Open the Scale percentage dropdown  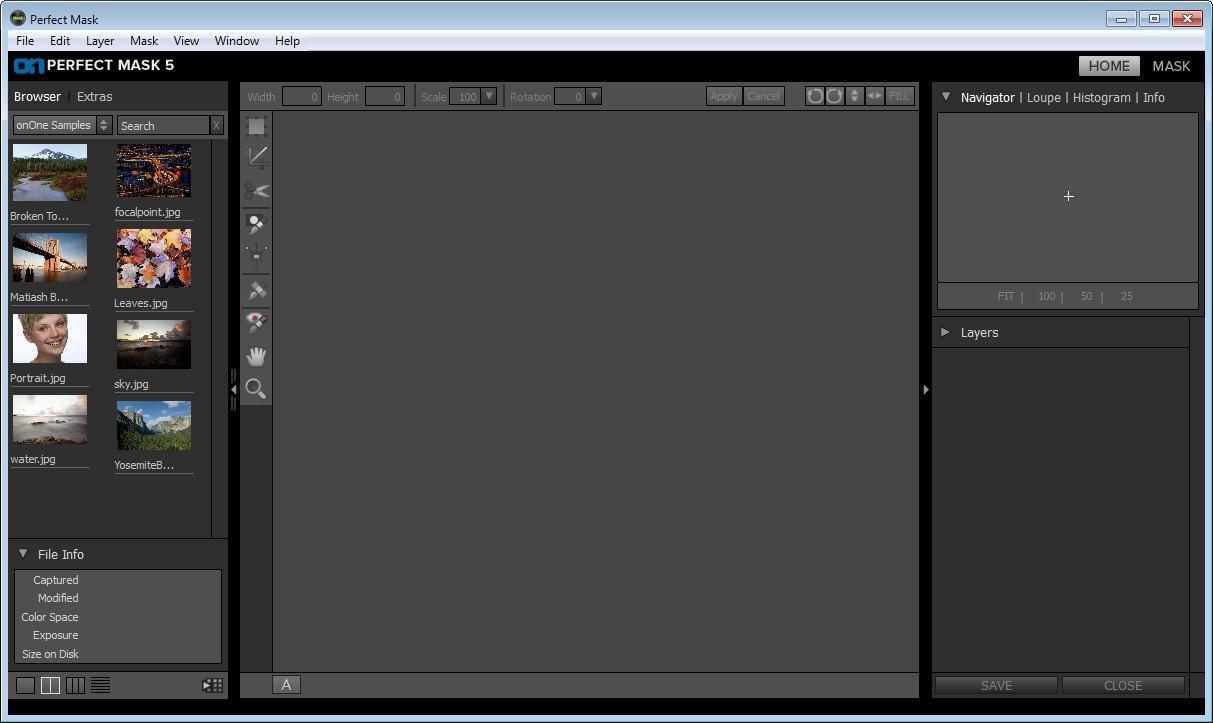pyautogui.click(x=489, y=96)
